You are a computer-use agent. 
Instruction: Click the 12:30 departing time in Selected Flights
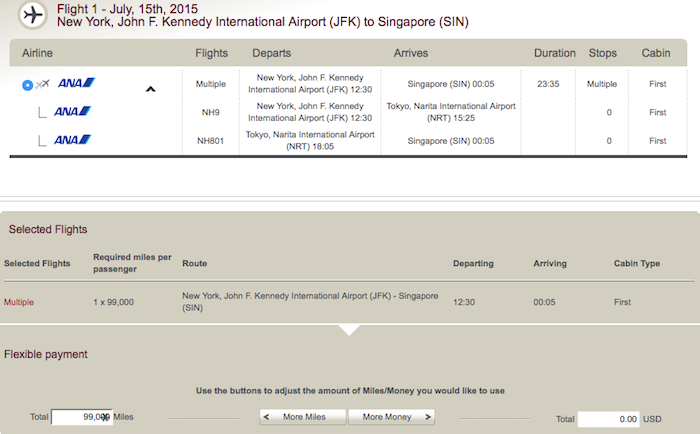pyautogui.click(x=464, y=302)
